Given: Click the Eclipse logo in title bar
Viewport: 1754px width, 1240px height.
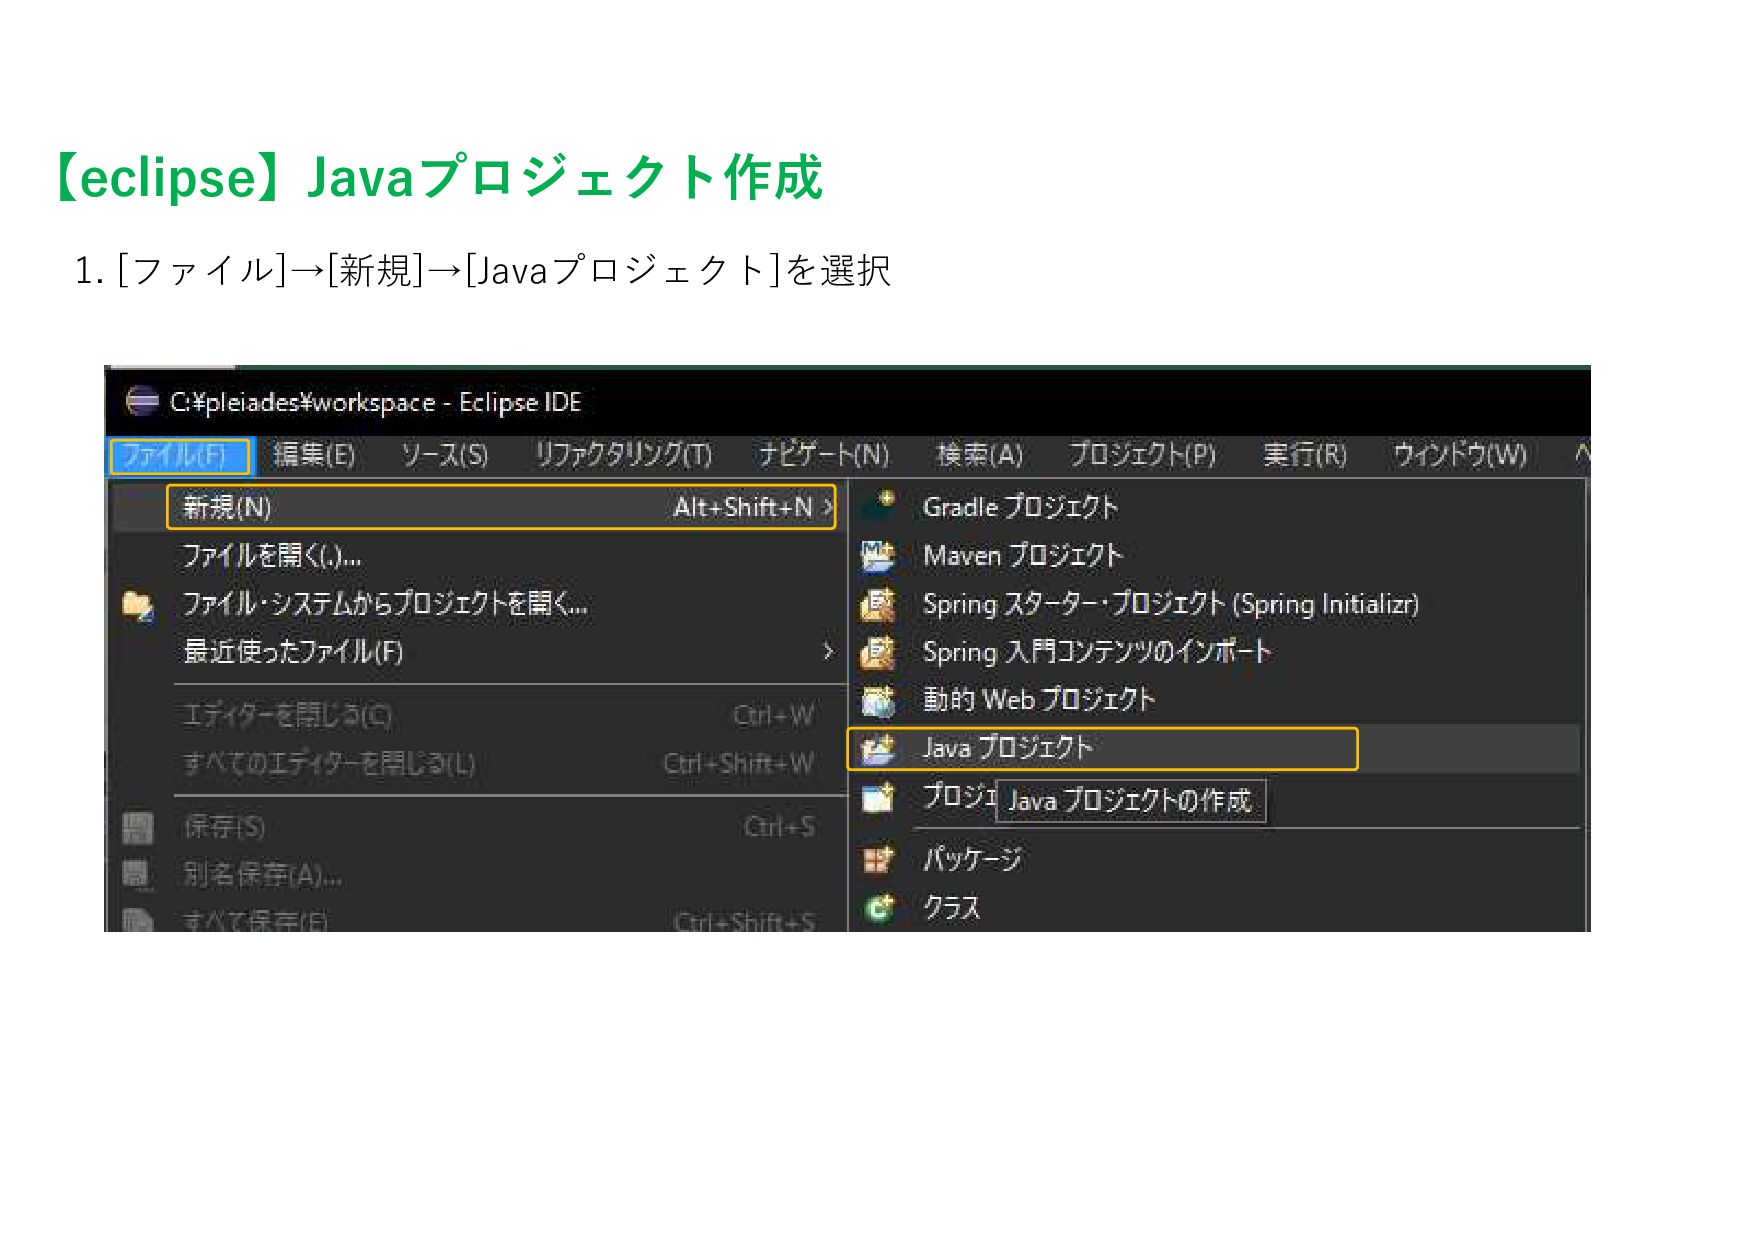Looking at the screenshot, I should 142,402.
